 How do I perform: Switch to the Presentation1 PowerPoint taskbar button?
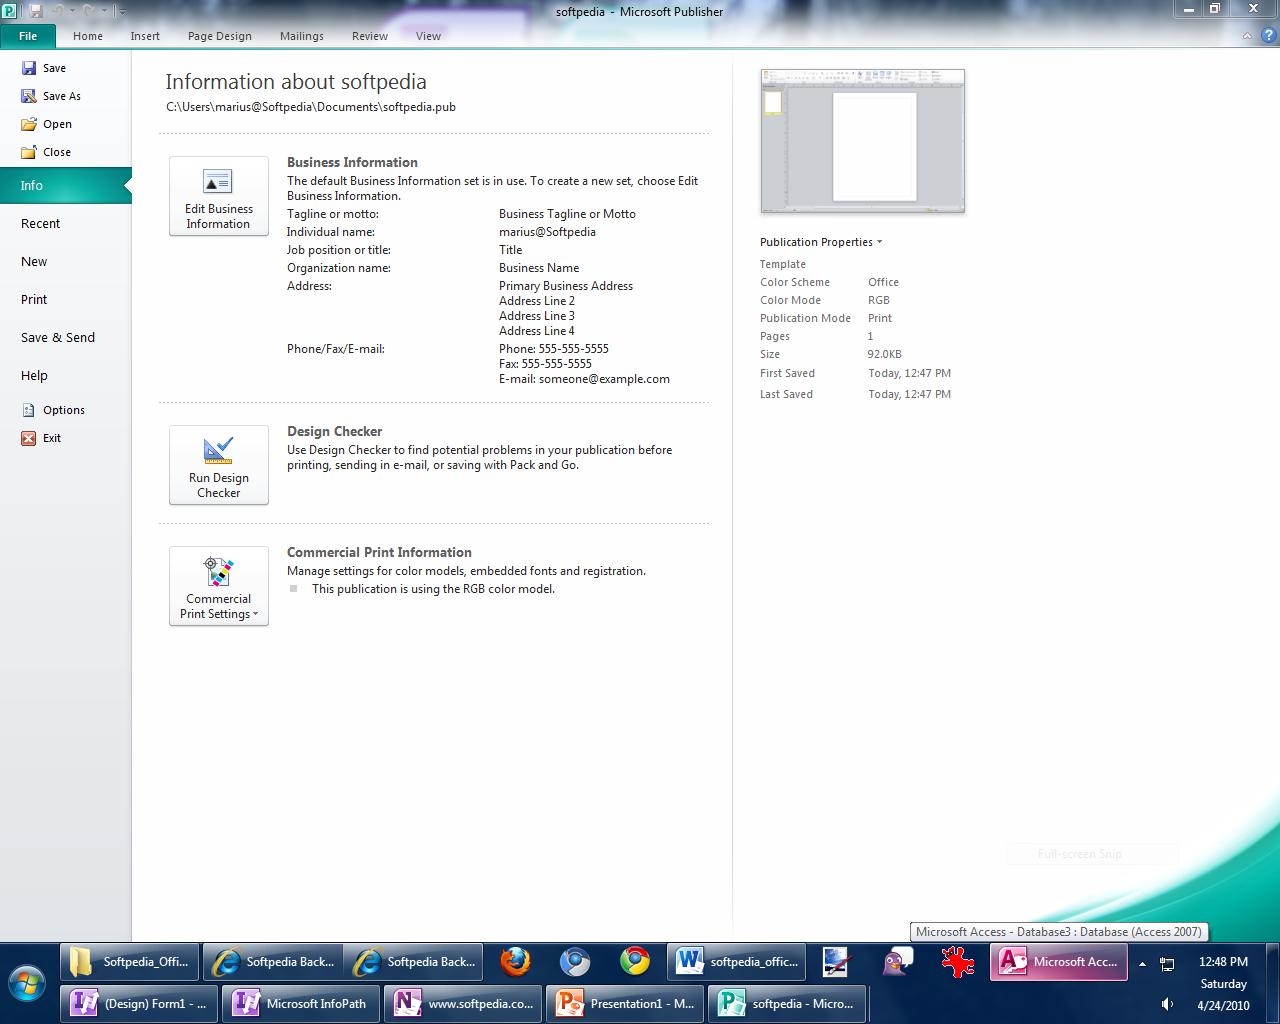tap(625, 1004)
